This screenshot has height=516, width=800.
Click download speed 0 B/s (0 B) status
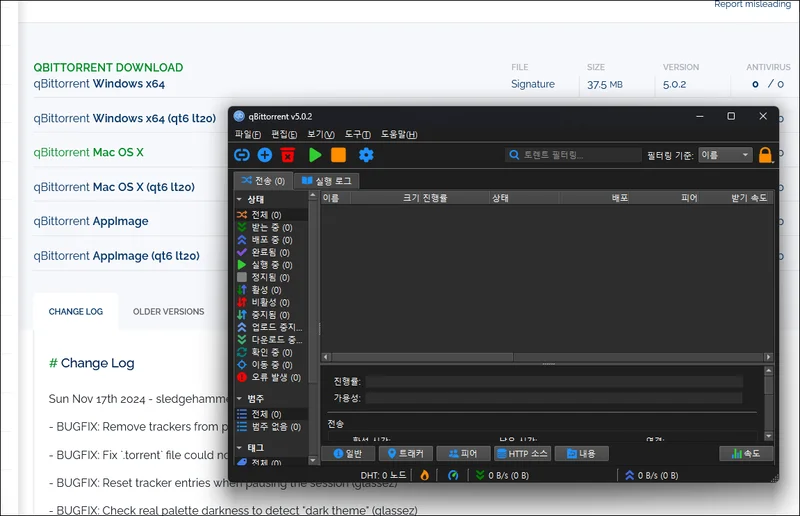[503, 475]
